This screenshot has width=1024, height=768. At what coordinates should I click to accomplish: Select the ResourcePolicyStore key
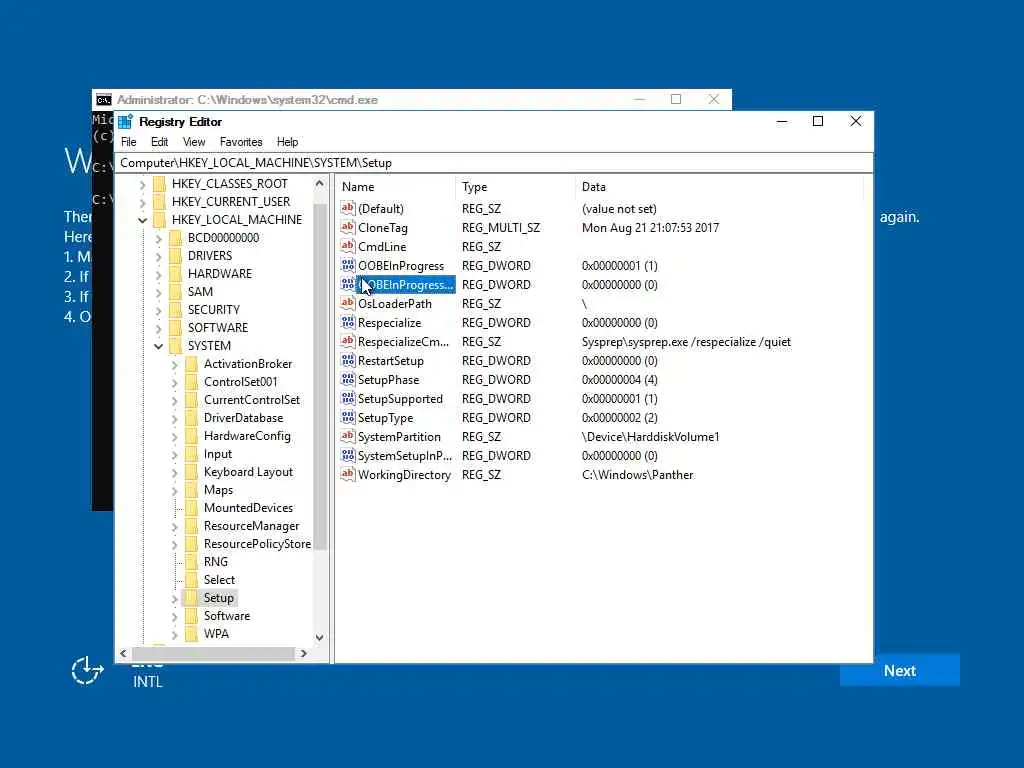(257, 544)
